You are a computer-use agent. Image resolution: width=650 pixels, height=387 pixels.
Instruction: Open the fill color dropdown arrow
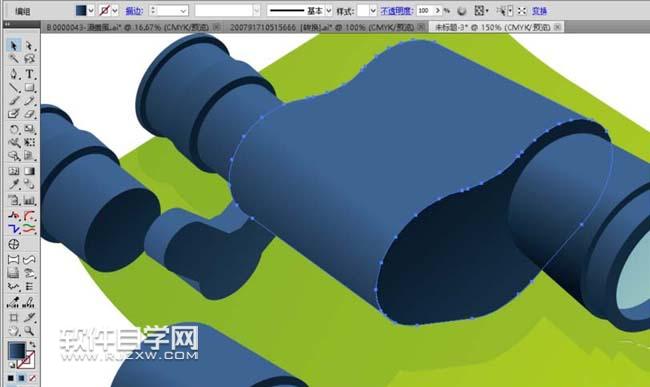pos(90,10)
